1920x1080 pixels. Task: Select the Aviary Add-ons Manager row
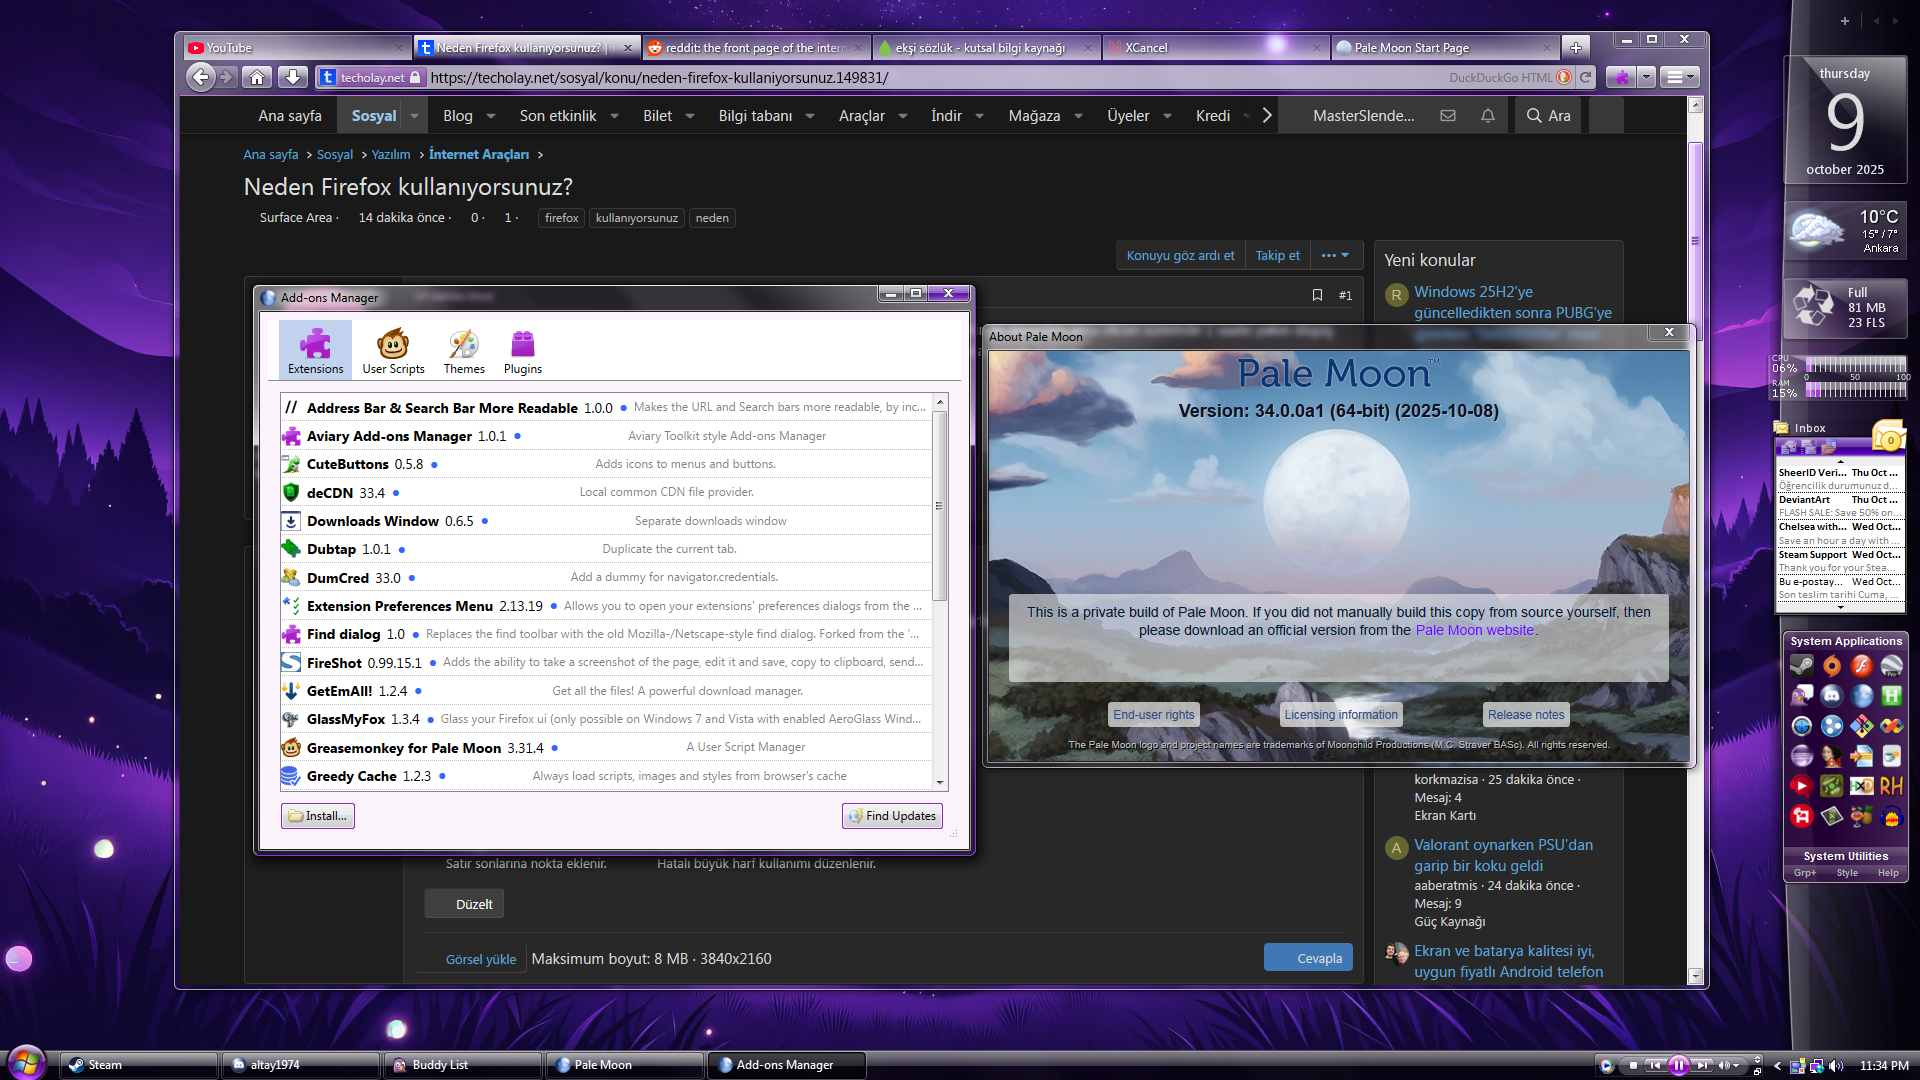[606, 436]
